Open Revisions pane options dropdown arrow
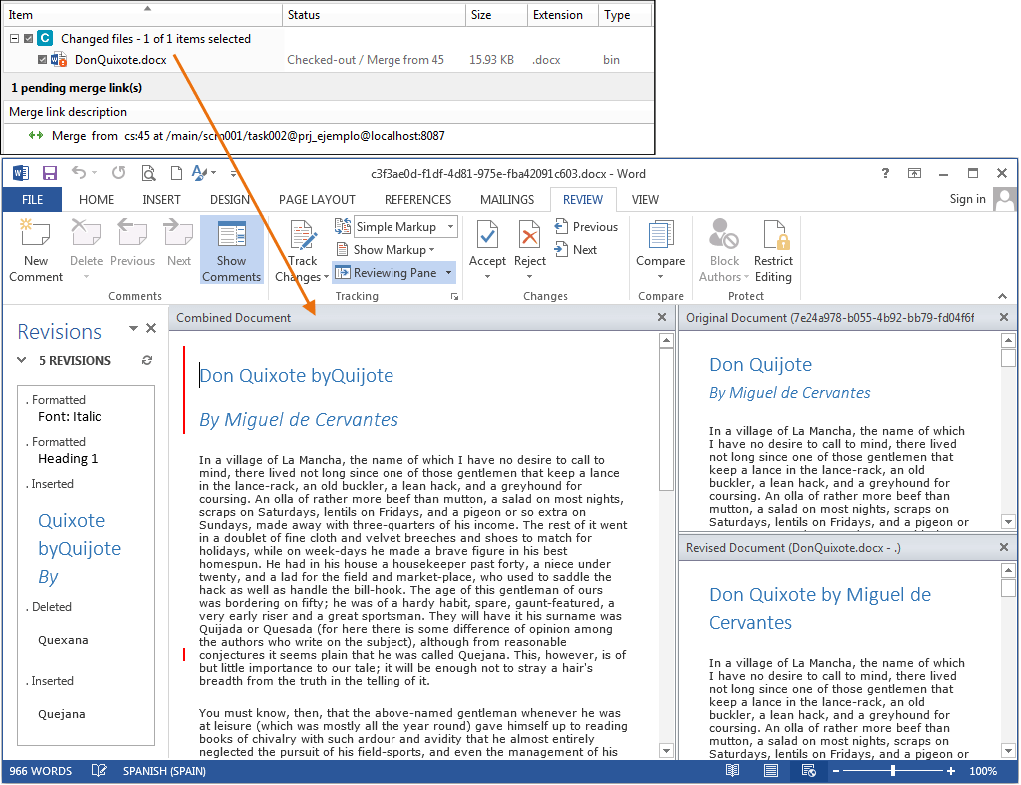The height and width of the screenshot is (785, 1021). coord(133,329)
